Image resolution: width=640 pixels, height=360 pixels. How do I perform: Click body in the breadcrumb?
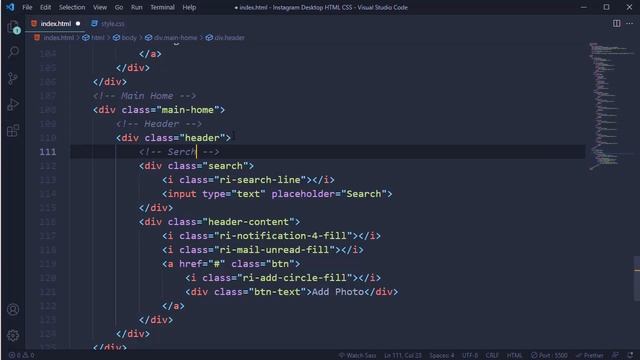click(x=129, y=38)
